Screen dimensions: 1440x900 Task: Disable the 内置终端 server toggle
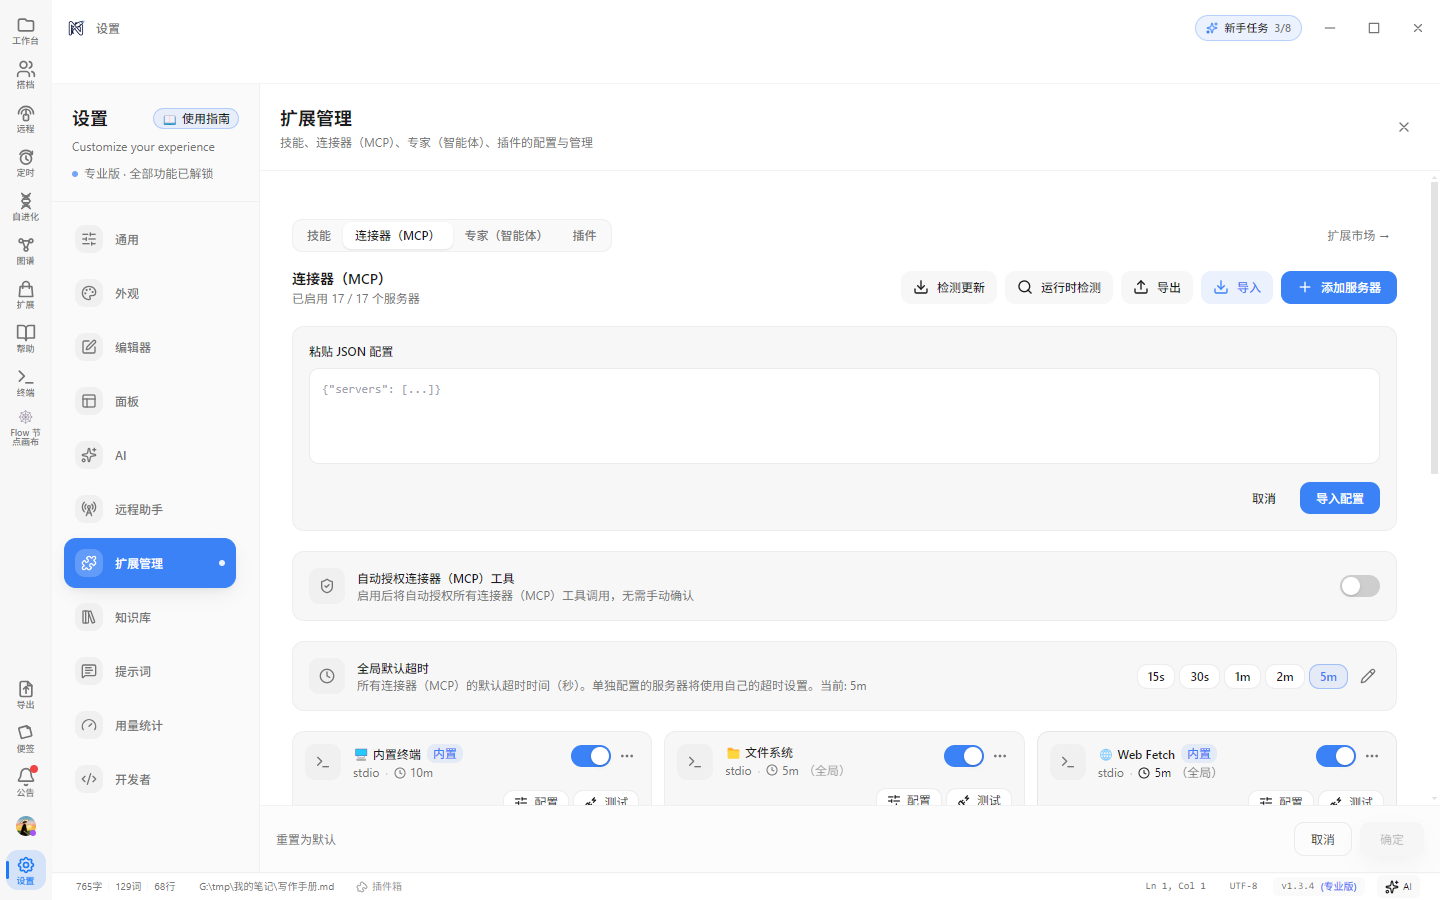[591, 756]
